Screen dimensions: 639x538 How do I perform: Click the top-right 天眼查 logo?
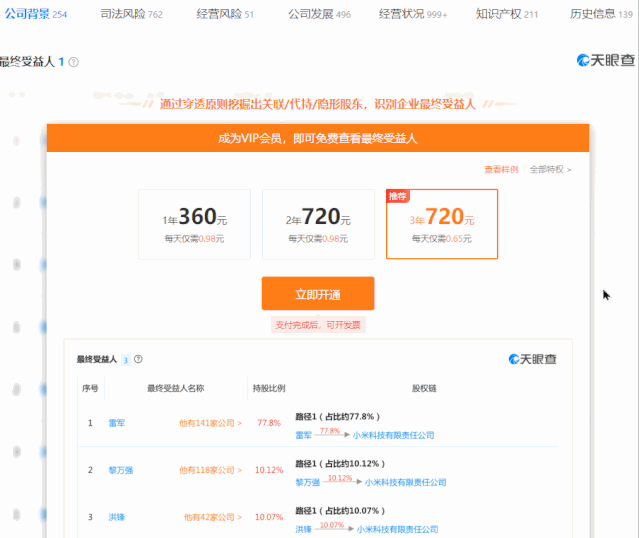coord(606,60)
